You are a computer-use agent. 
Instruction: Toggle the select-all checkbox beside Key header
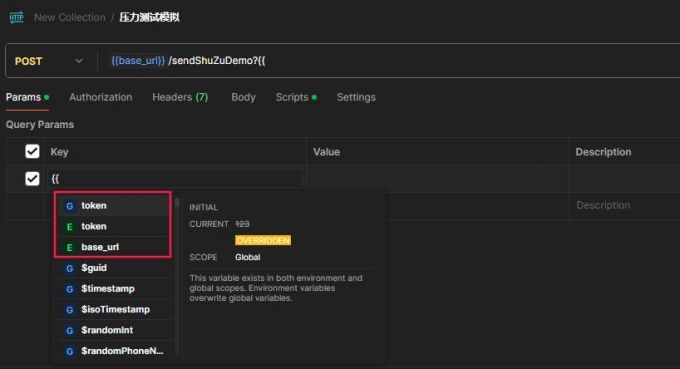point(32,151)
